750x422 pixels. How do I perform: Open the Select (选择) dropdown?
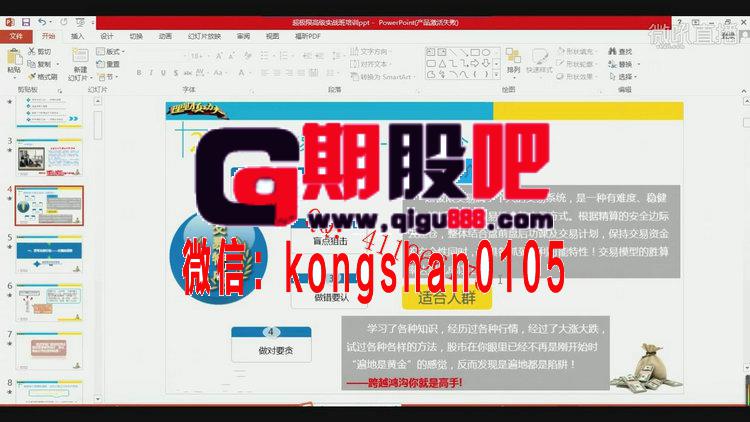click(622, 77)
